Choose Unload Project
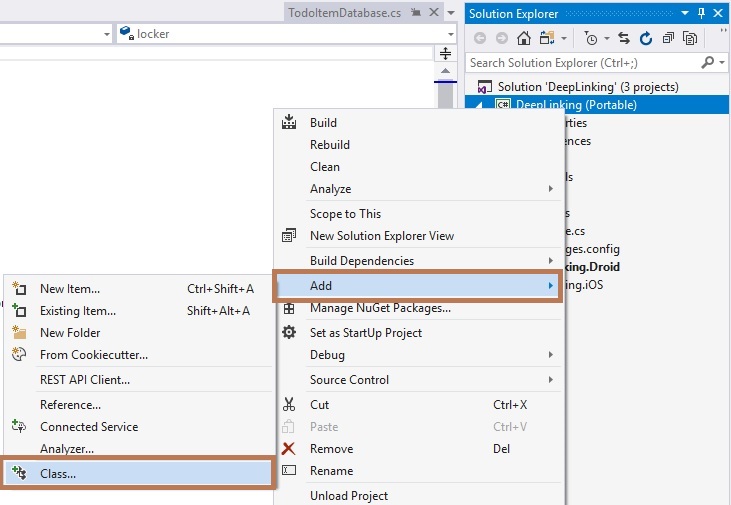The image size is (731, 505). [x=419, y=496]
